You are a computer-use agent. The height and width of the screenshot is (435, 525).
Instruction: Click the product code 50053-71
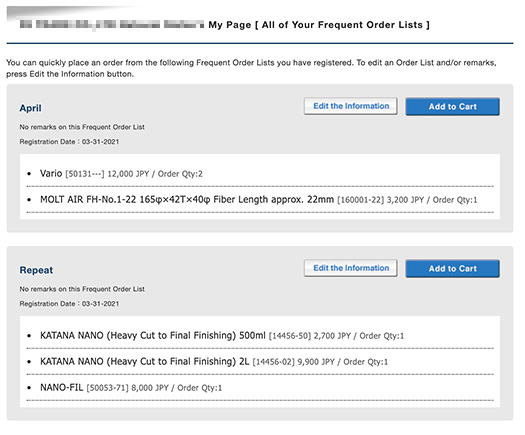click(x=107, y=388)
